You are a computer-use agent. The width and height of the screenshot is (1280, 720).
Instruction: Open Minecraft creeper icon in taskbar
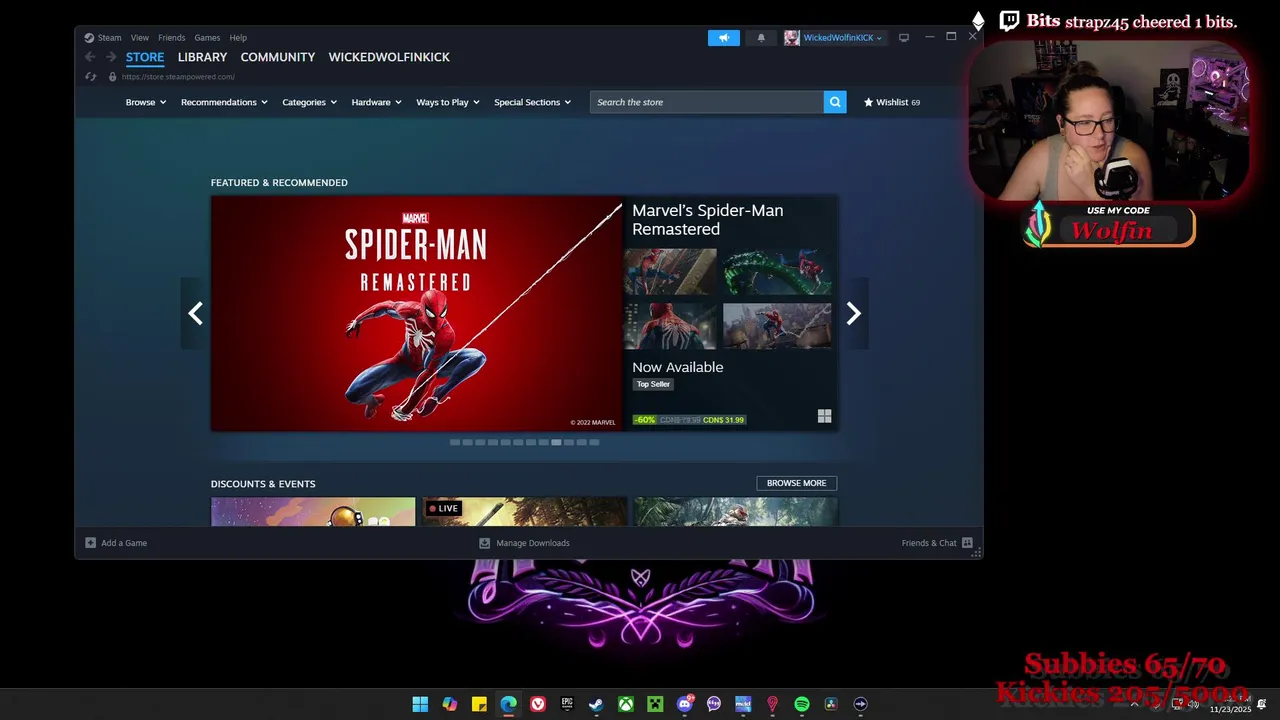point(655,704)
